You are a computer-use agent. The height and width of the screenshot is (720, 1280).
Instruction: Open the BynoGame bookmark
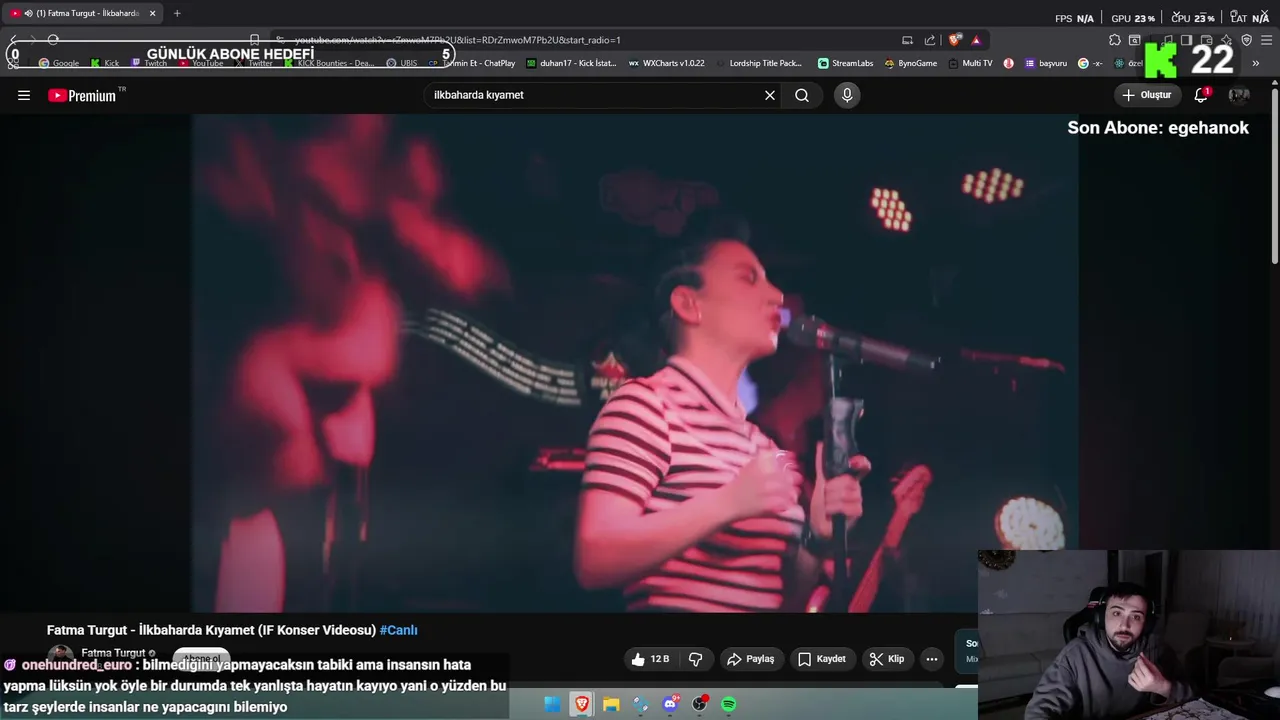pyautogui.click(x=910, y=63)
